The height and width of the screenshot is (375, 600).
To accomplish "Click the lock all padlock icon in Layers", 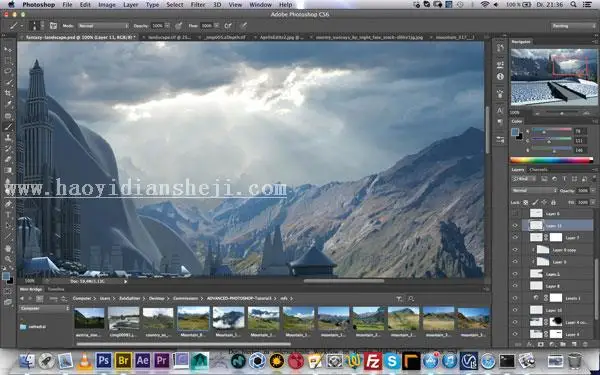I will click(x=553, y=202).
